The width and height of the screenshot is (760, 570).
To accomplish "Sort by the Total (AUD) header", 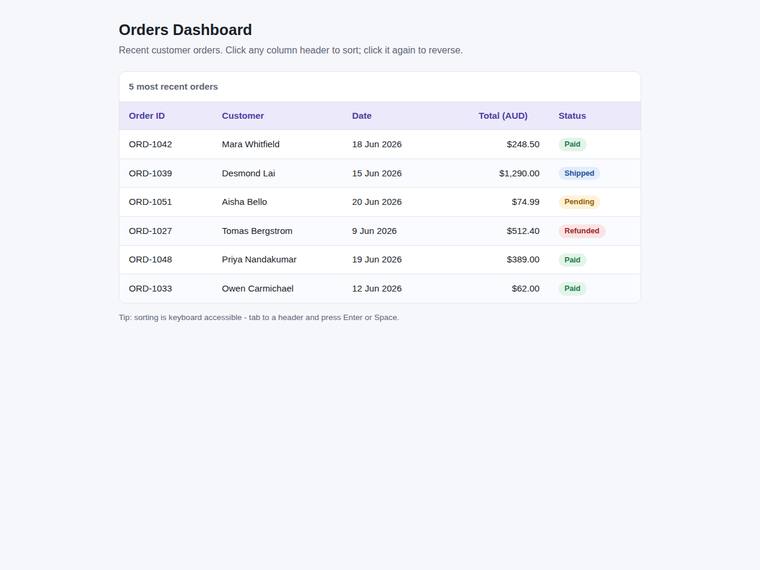I will tap(503, 116).
